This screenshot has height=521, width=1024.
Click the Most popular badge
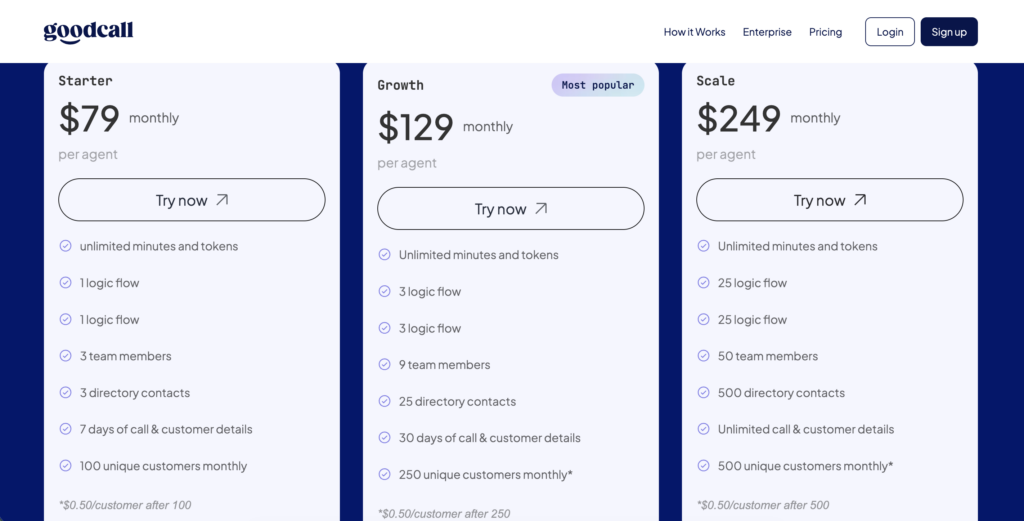point(598,85)
